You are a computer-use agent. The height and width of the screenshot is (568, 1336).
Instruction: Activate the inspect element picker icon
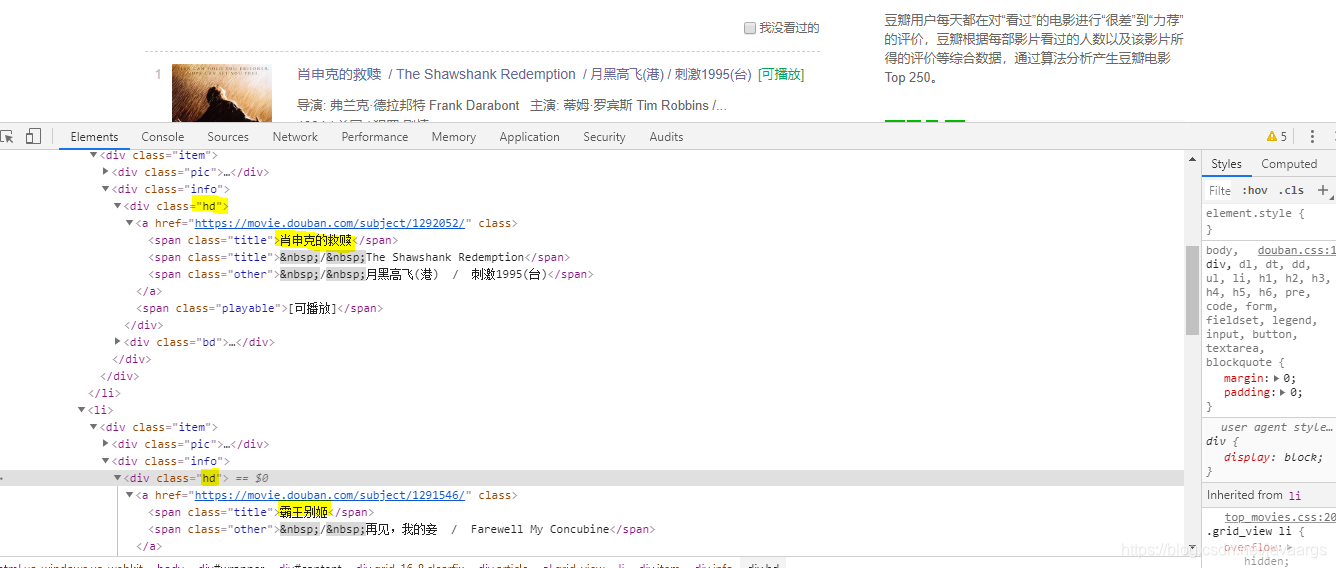pyautogui.click(x=6, y=137)
